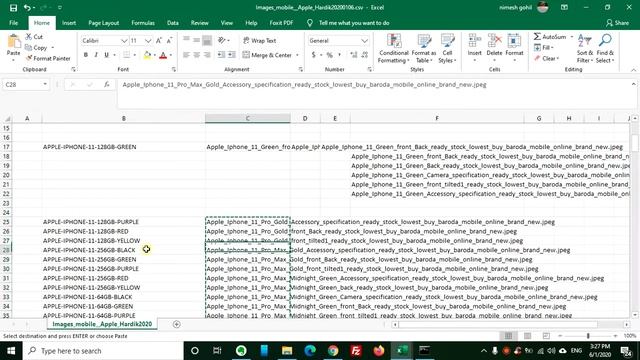Apply accounting dollar format
The width and height of the screenshot is (640, 360).
tap(313, 55)
